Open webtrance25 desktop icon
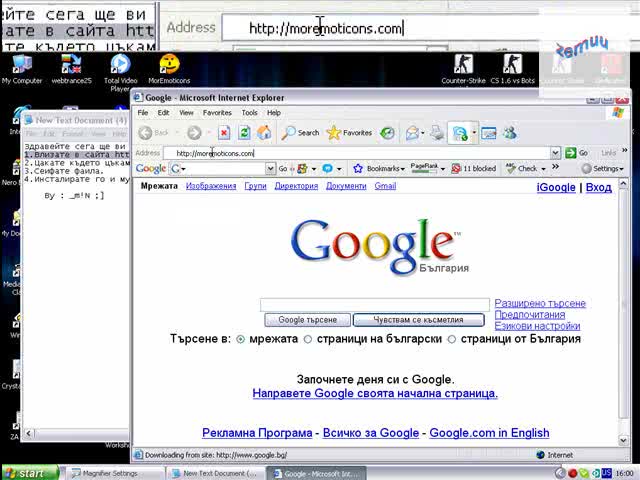Viewport: 640px width, 480px height. click(x=71, y=69)
